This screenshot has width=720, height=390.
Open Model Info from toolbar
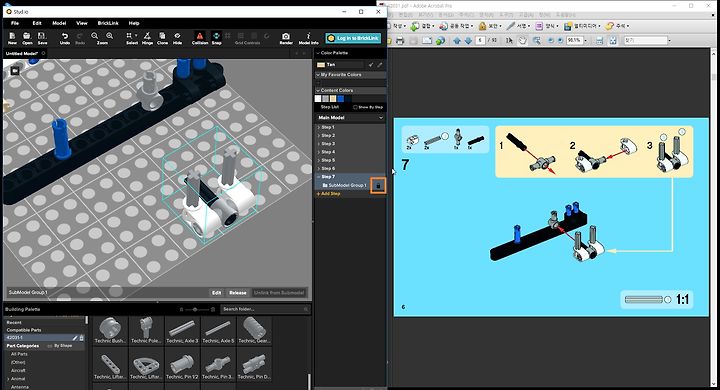308,38
